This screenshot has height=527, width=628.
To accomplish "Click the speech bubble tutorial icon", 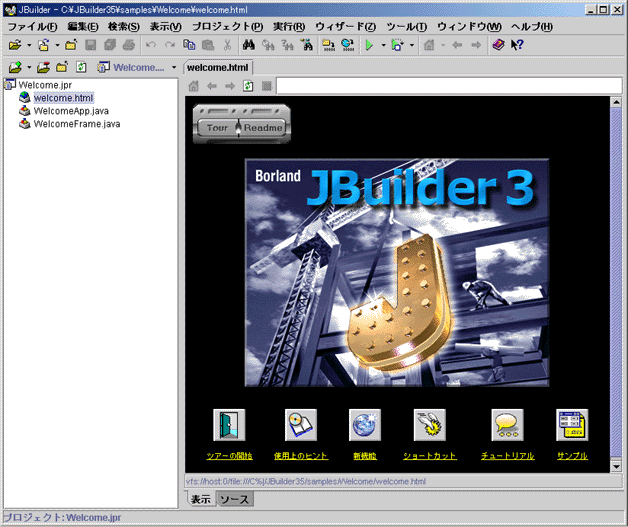I will coord(507,425).
